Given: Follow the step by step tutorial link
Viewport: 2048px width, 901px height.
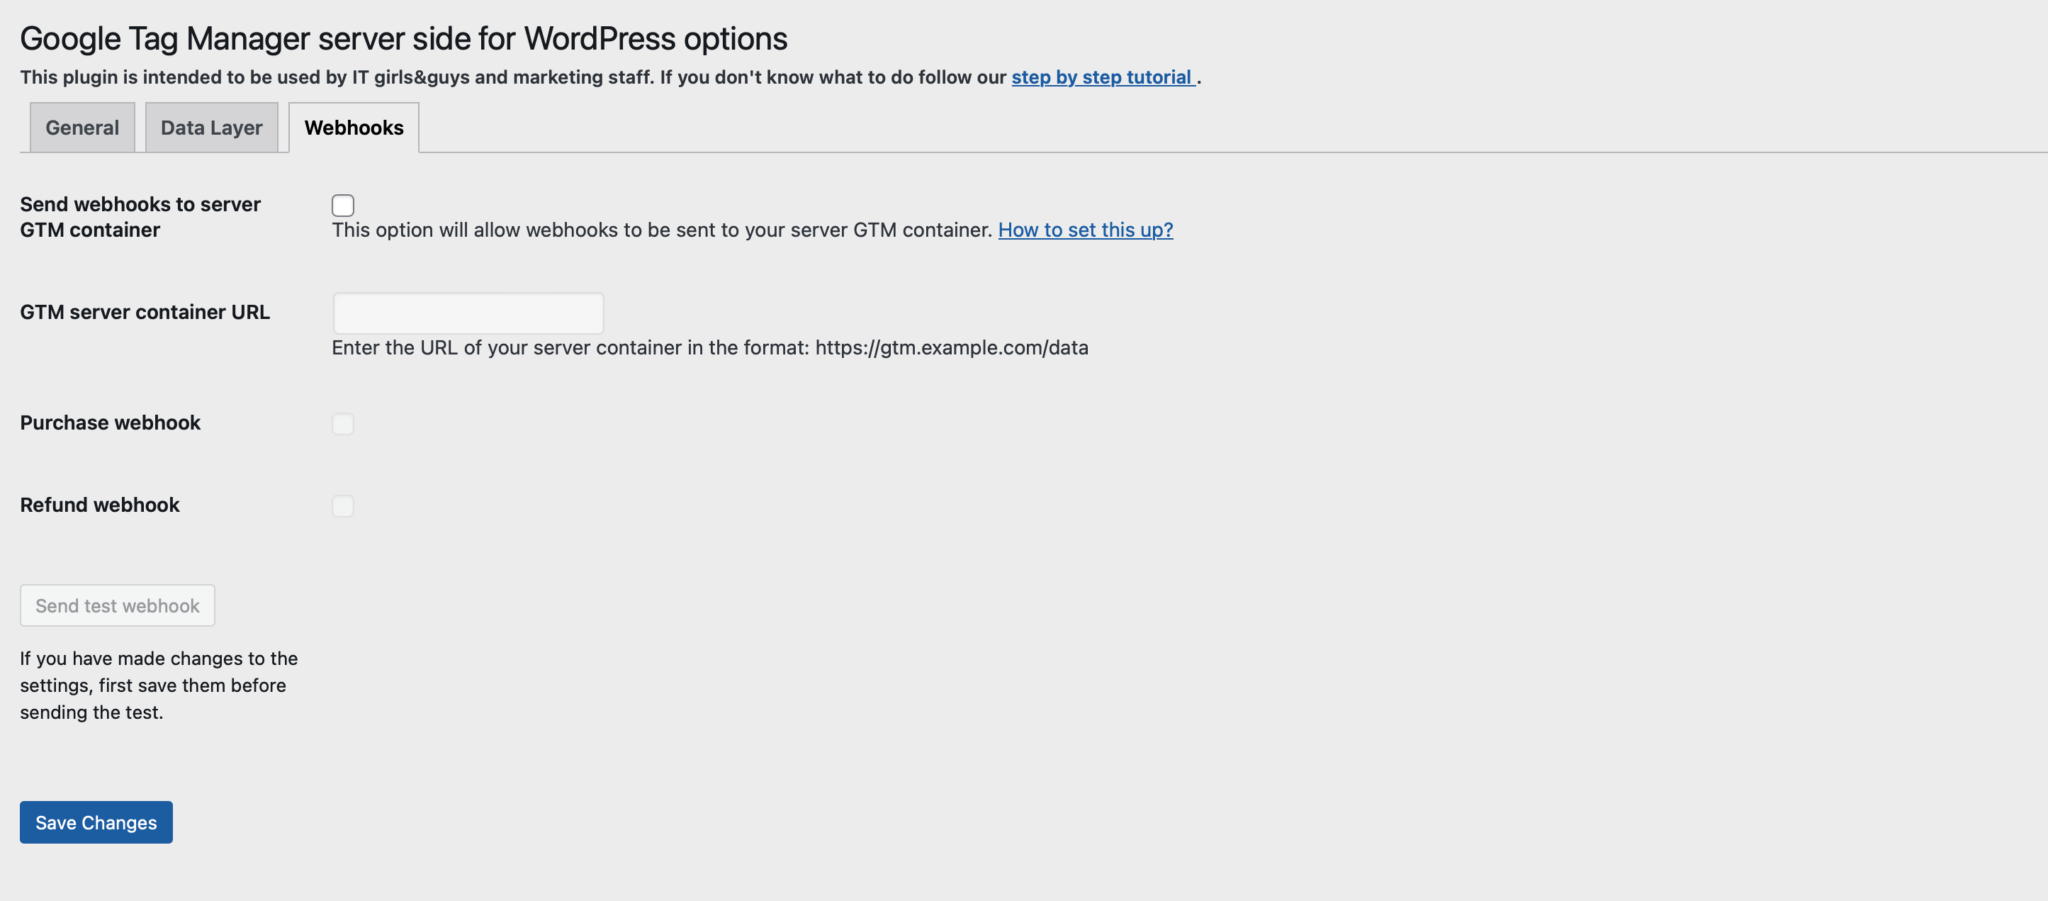Looking at the screenshot, I should click(1102, 77).
